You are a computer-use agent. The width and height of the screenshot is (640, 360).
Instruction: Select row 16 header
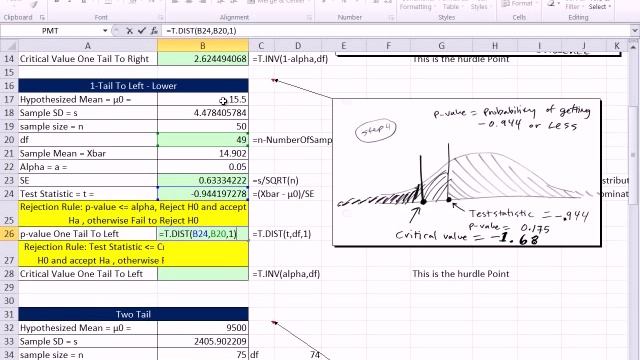[9, 86]
